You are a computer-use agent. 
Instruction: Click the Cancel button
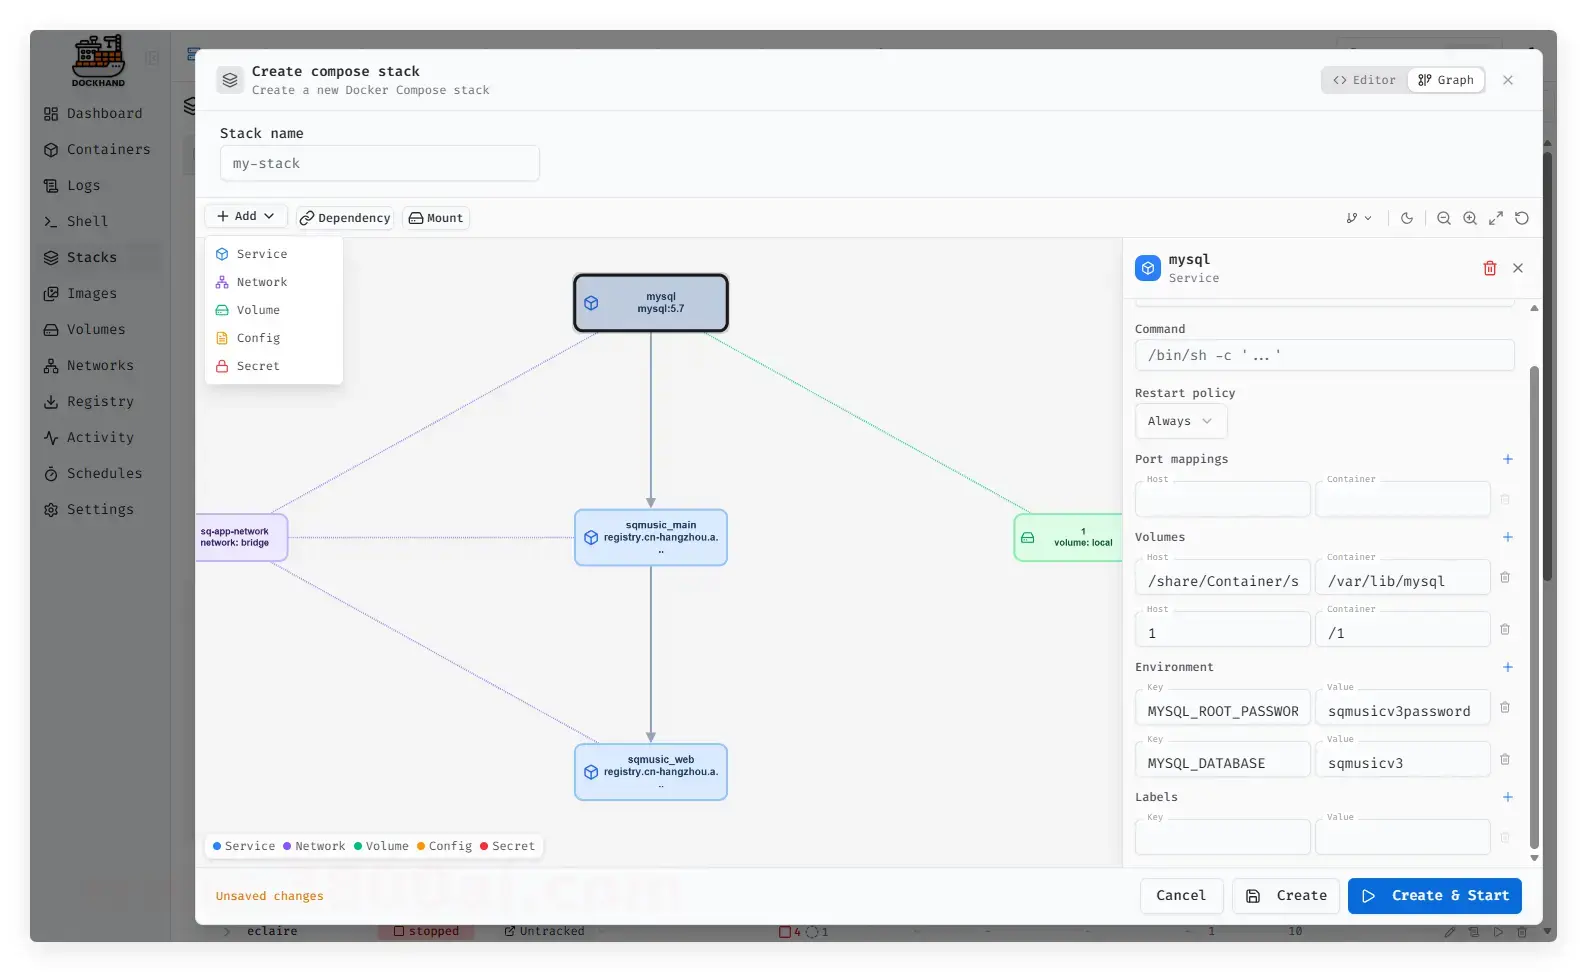pyautogui.click(x=1180, y=895)
